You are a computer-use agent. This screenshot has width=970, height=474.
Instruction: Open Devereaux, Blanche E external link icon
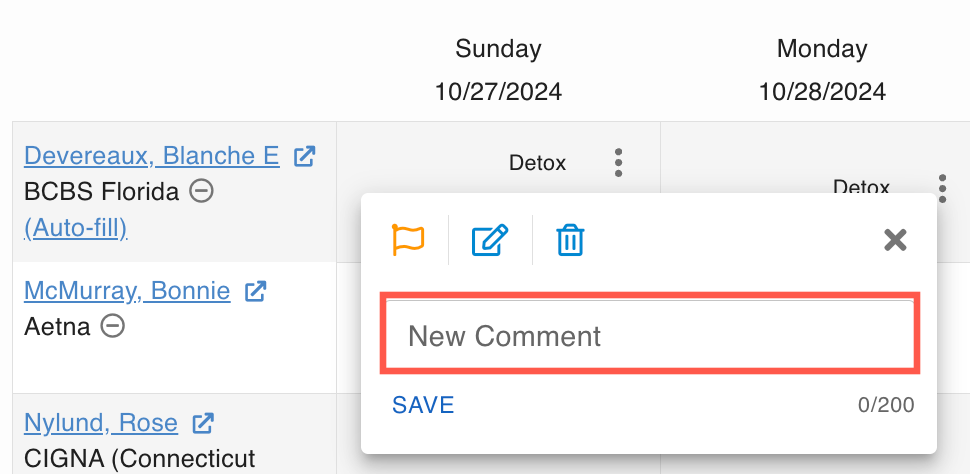point(304,156)
